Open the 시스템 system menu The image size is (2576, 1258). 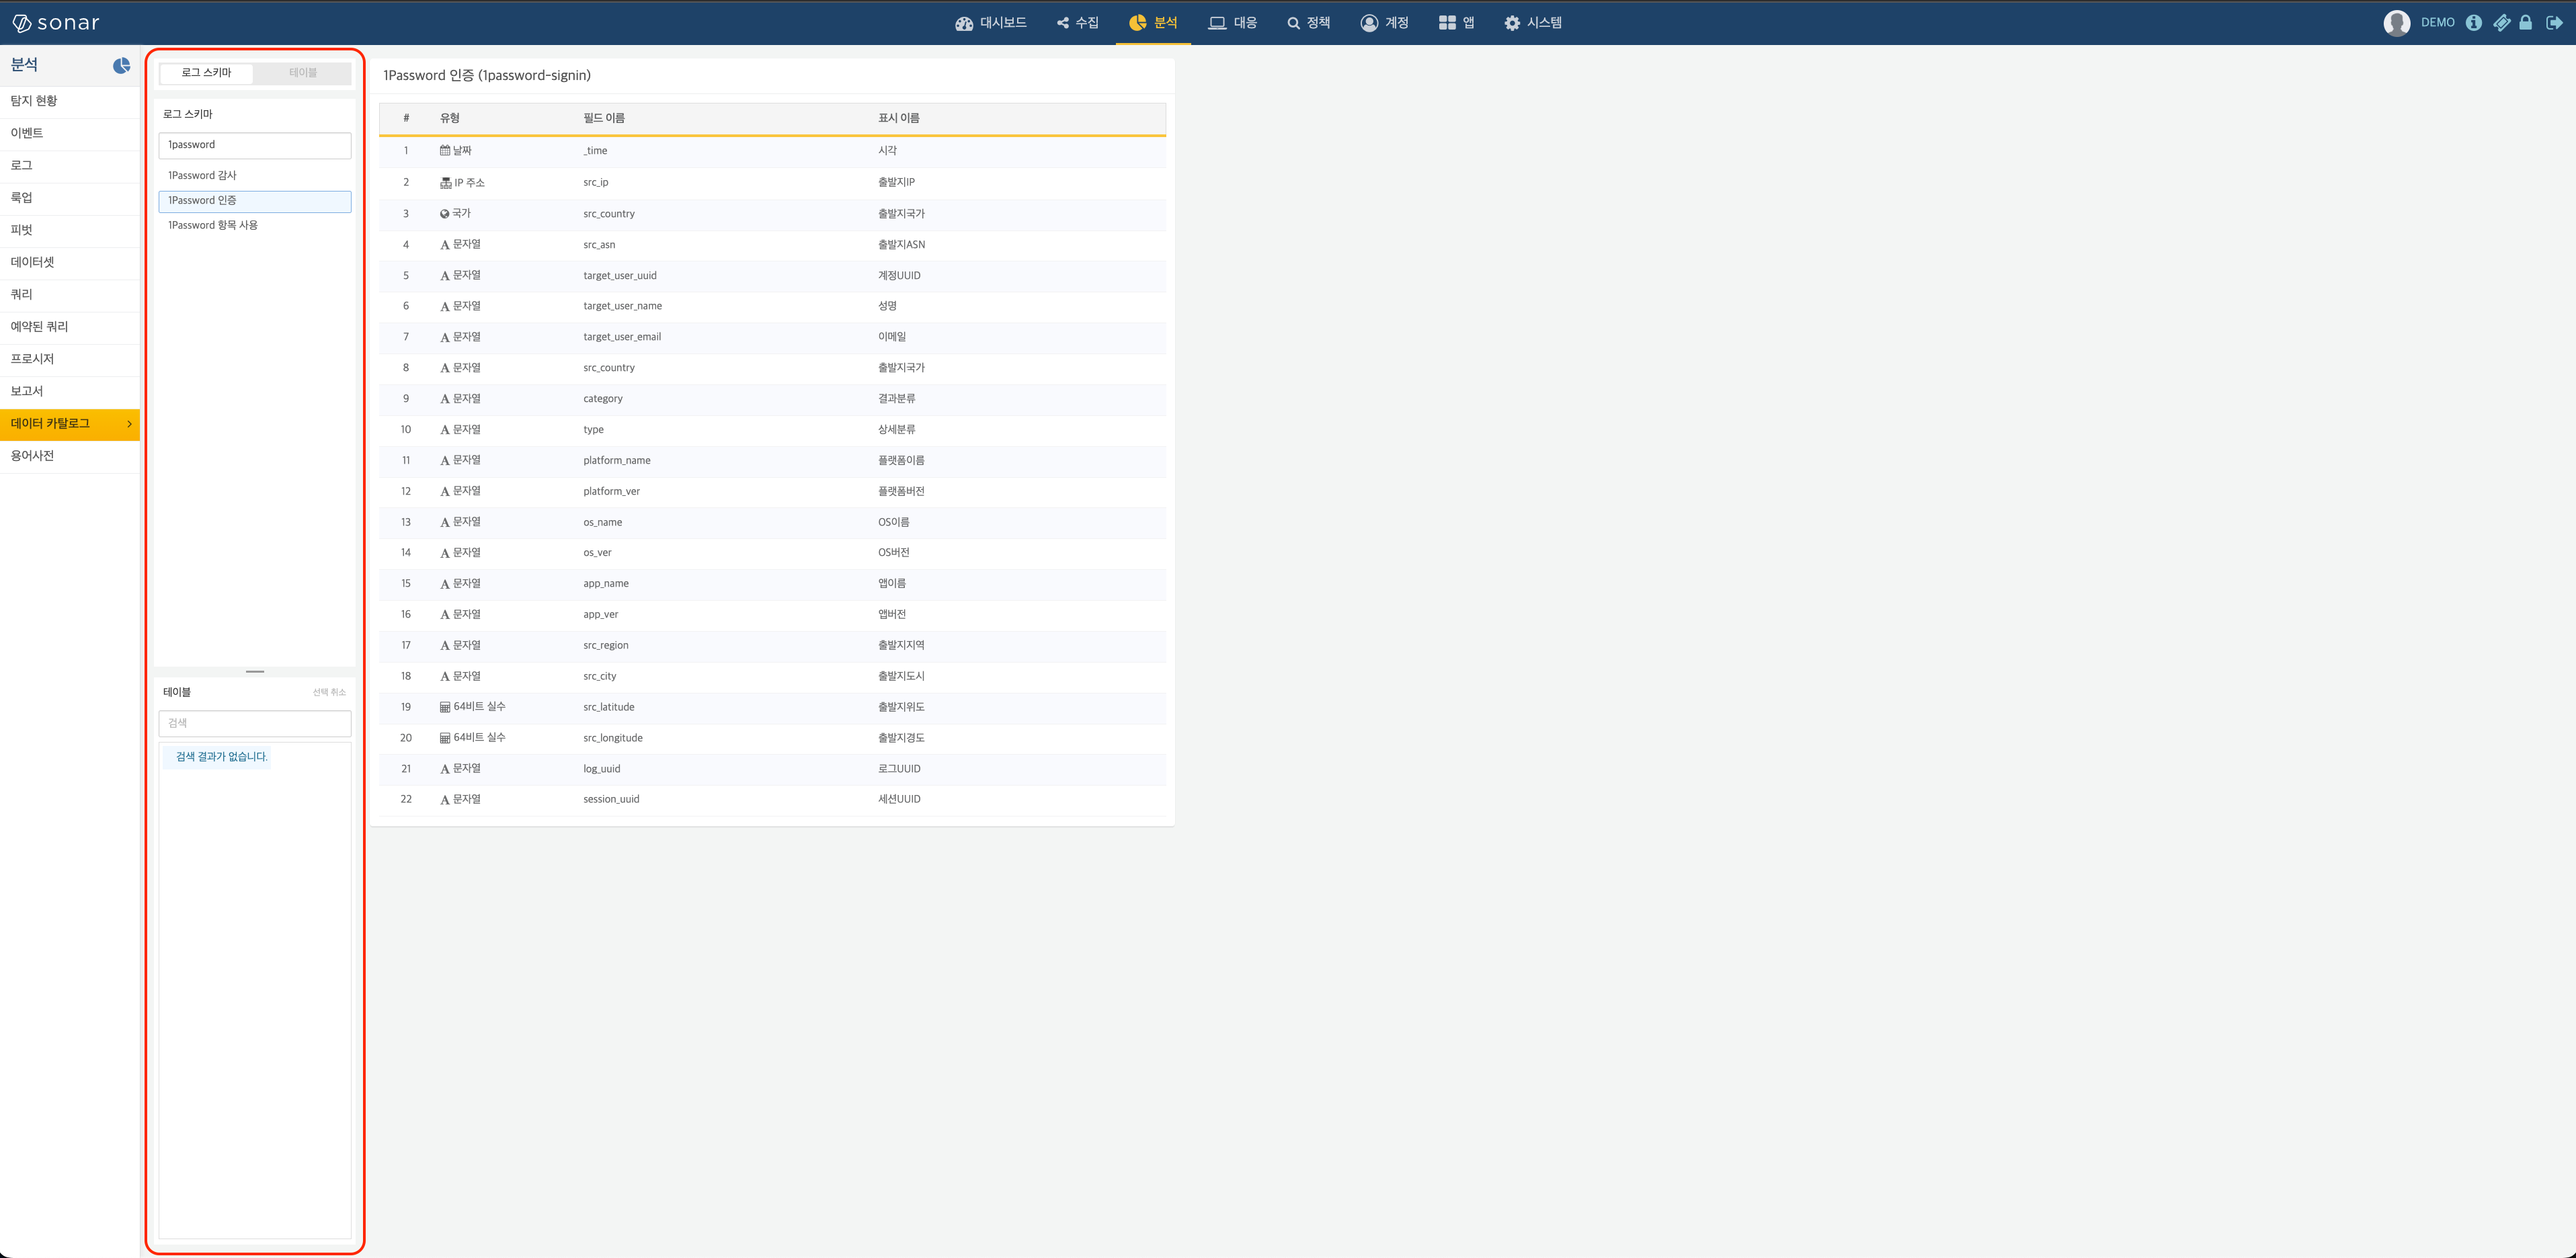click(x=1533, y=22)
